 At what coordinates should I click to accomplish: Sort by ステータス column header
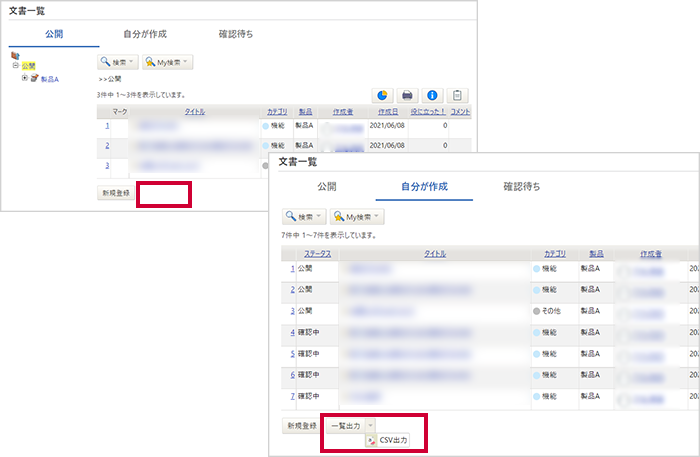pyautogui.click(x=317, y=253)
